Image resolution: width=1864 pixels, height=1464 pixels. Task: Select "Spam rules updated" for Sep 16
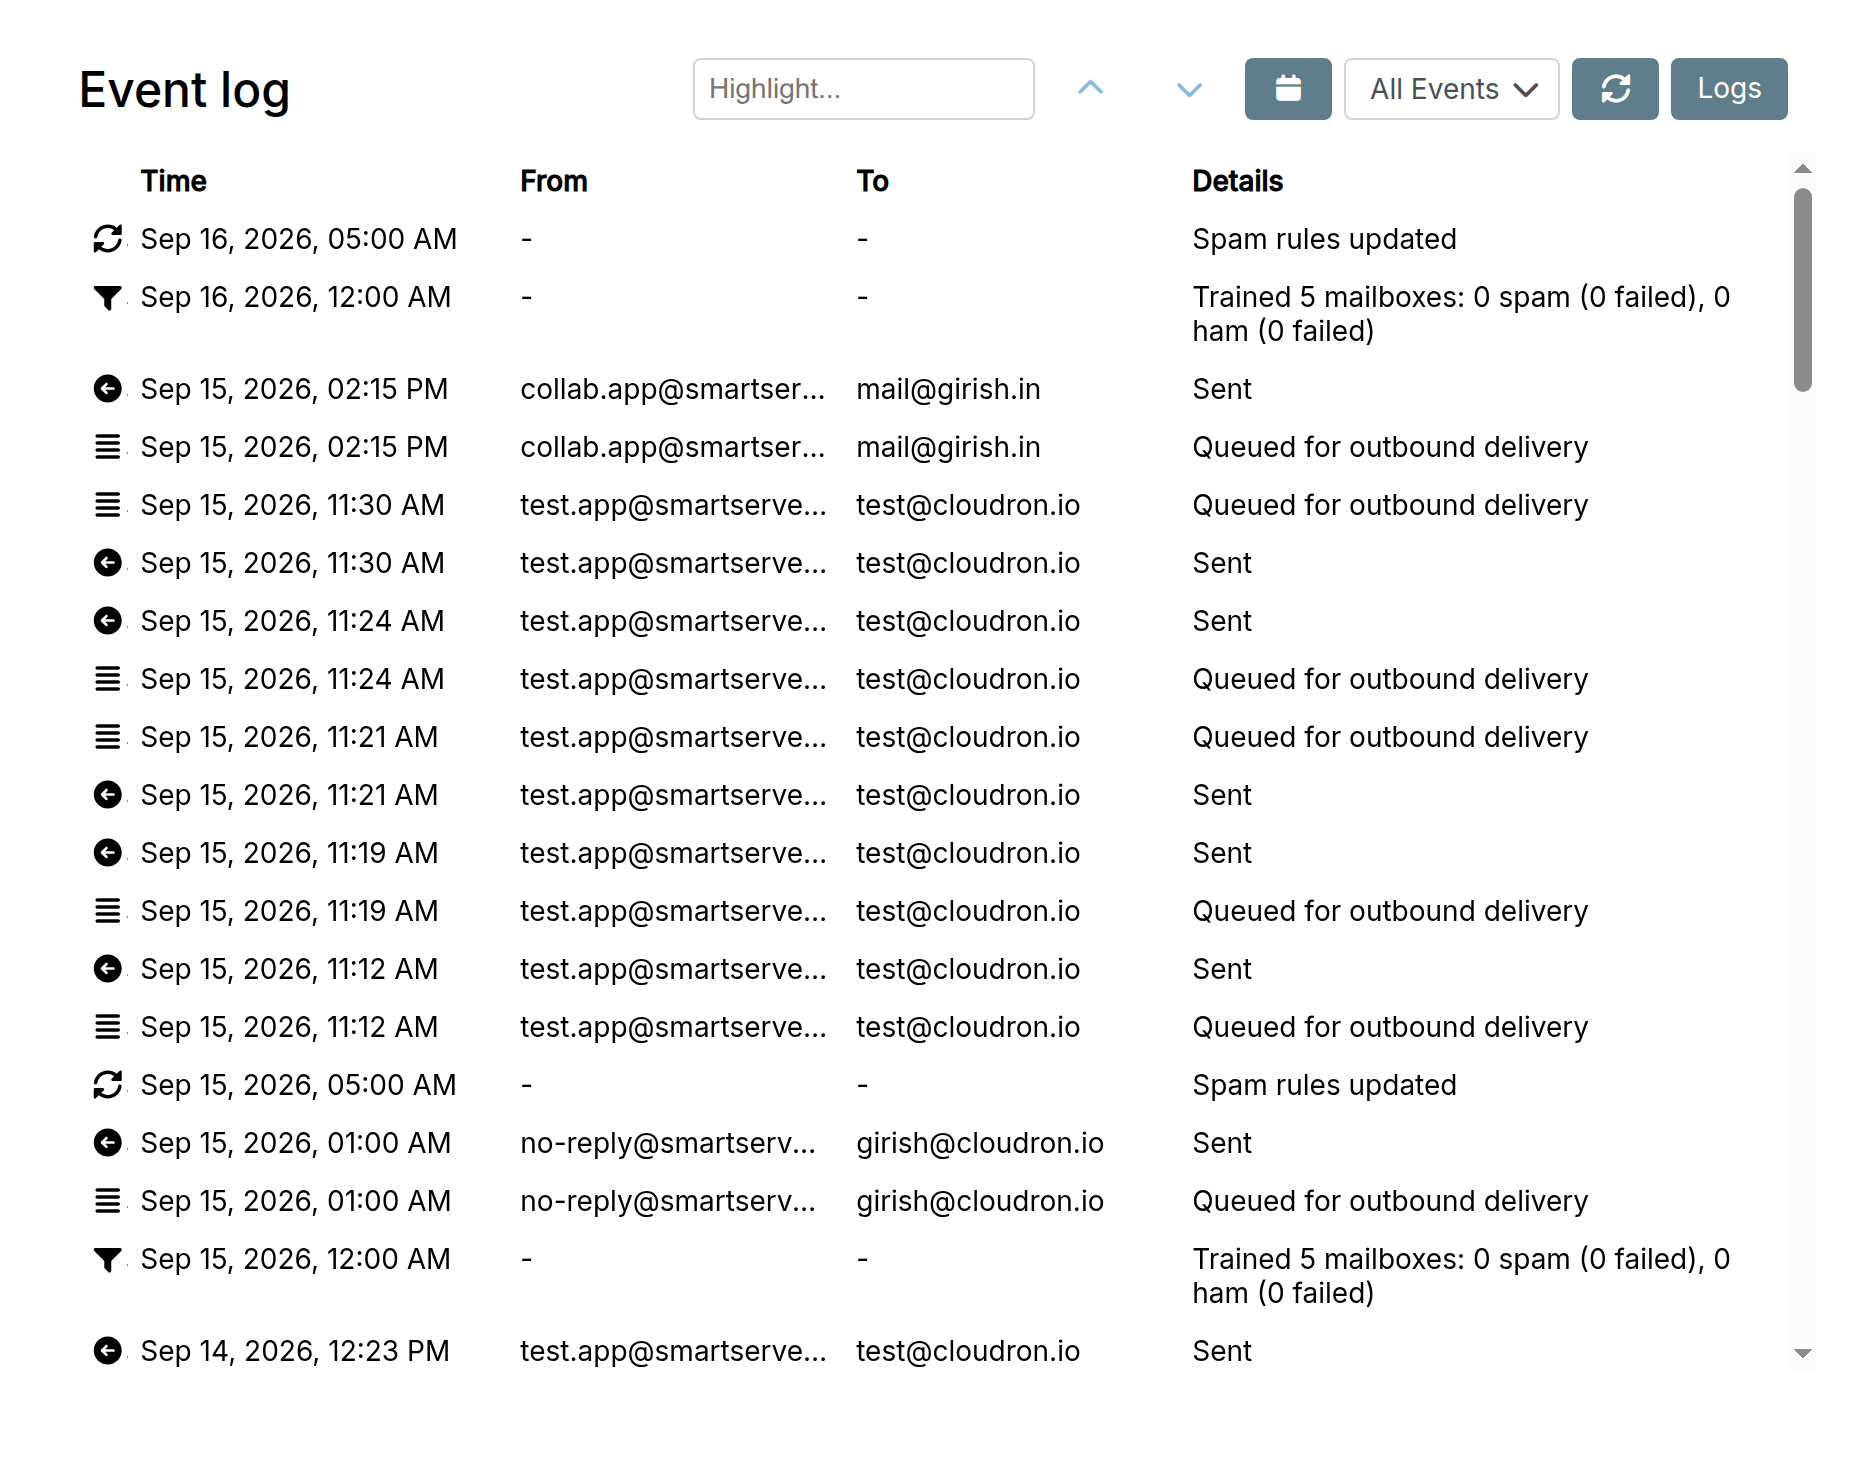pyautogui.click(x=1324, y=239)
